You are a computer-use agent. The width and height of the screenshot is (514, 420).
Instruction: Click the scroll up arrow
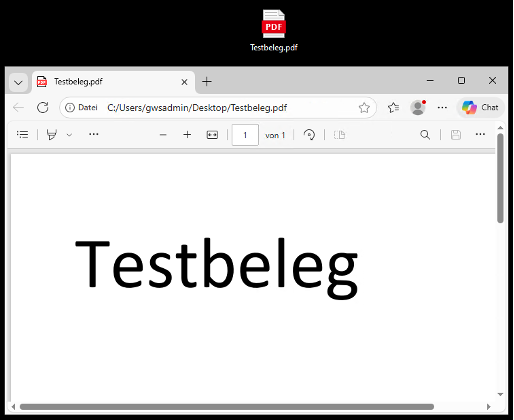(x=500, y=128)
